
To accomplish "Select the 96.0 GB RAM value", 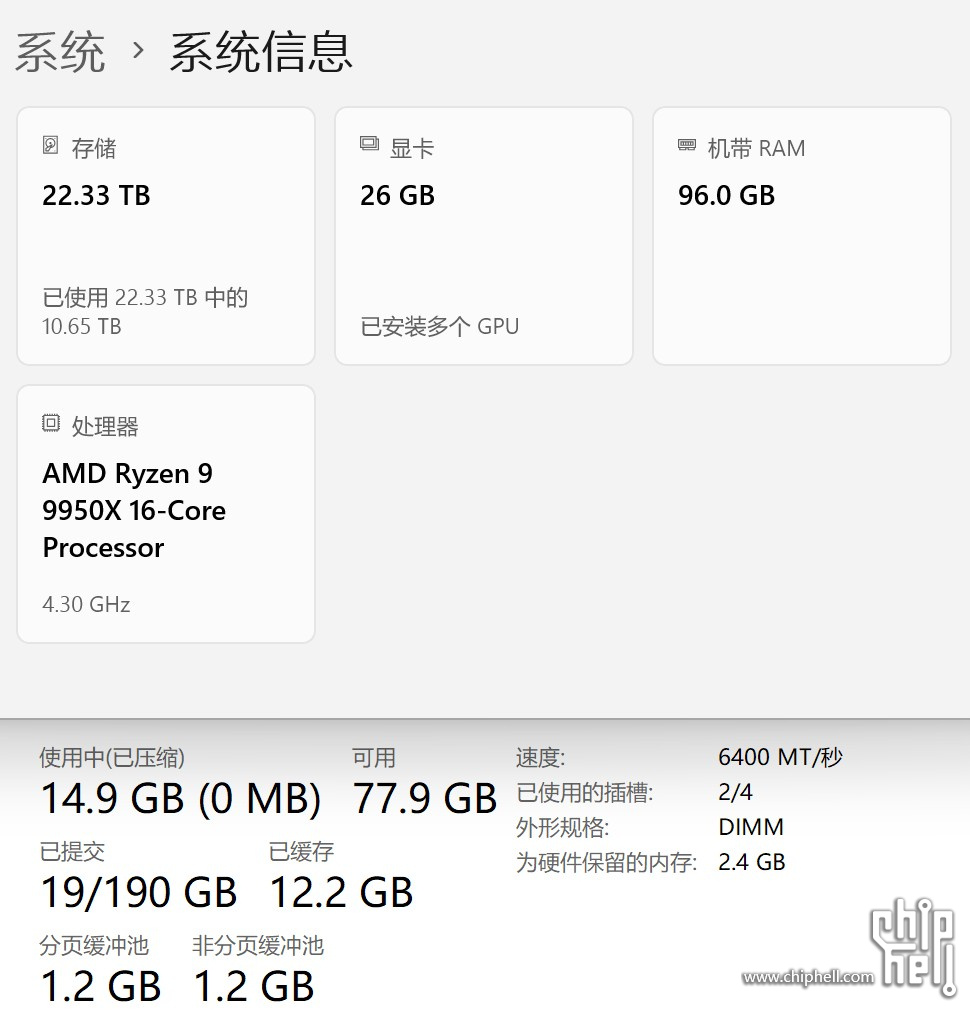I will click(x=726, y=196).
